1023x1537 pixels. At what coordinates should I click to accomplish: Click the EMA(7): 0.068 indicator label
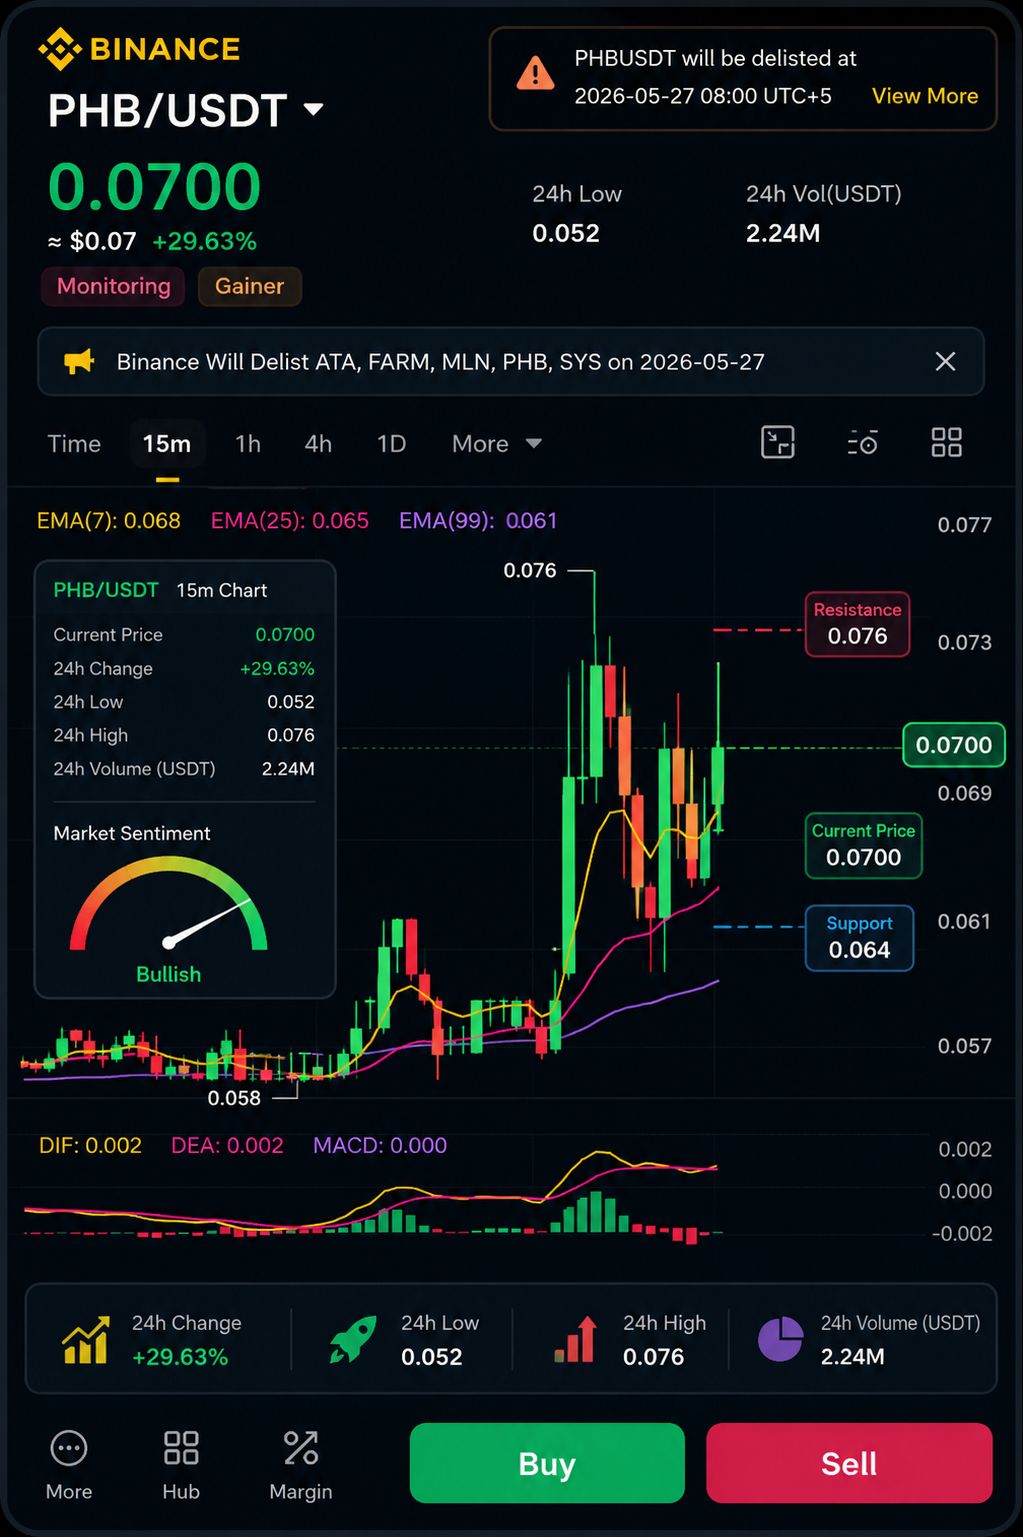pyautogui.click(x=109, y=521)
